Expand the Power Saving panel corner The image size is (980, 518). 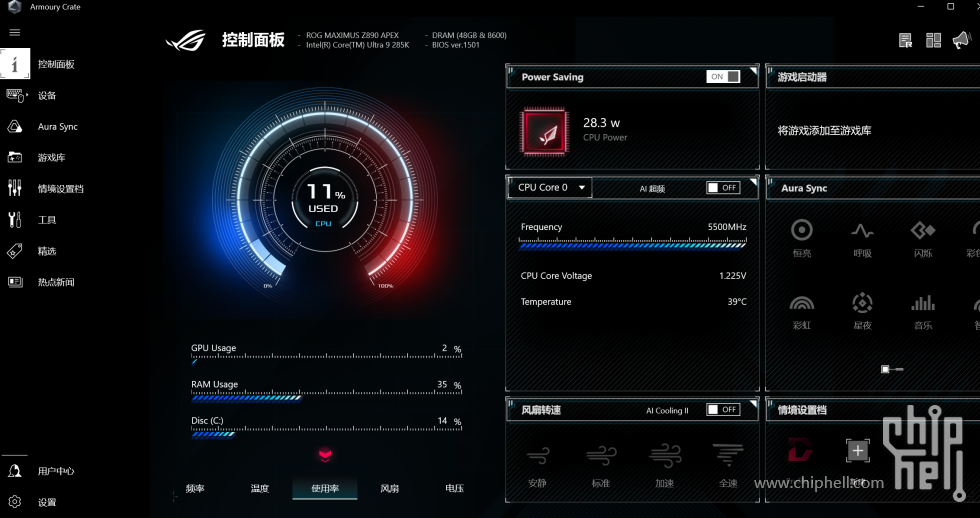pos(753,71)
